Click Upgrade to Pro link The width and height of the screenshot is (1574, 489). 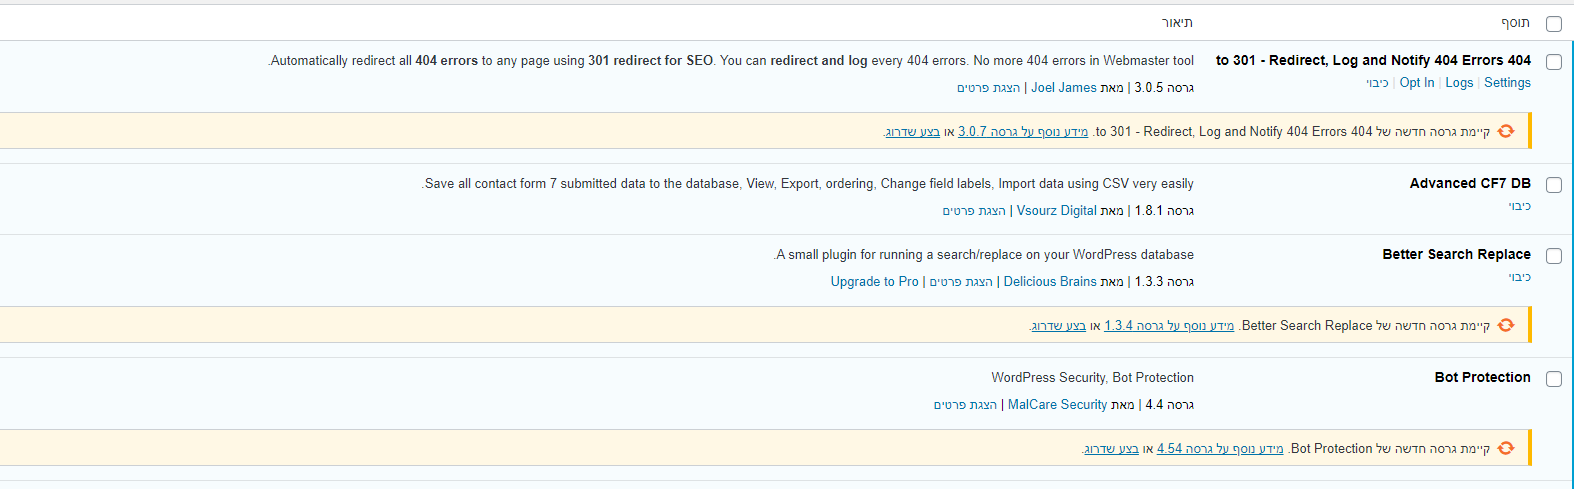coord(874,282)
